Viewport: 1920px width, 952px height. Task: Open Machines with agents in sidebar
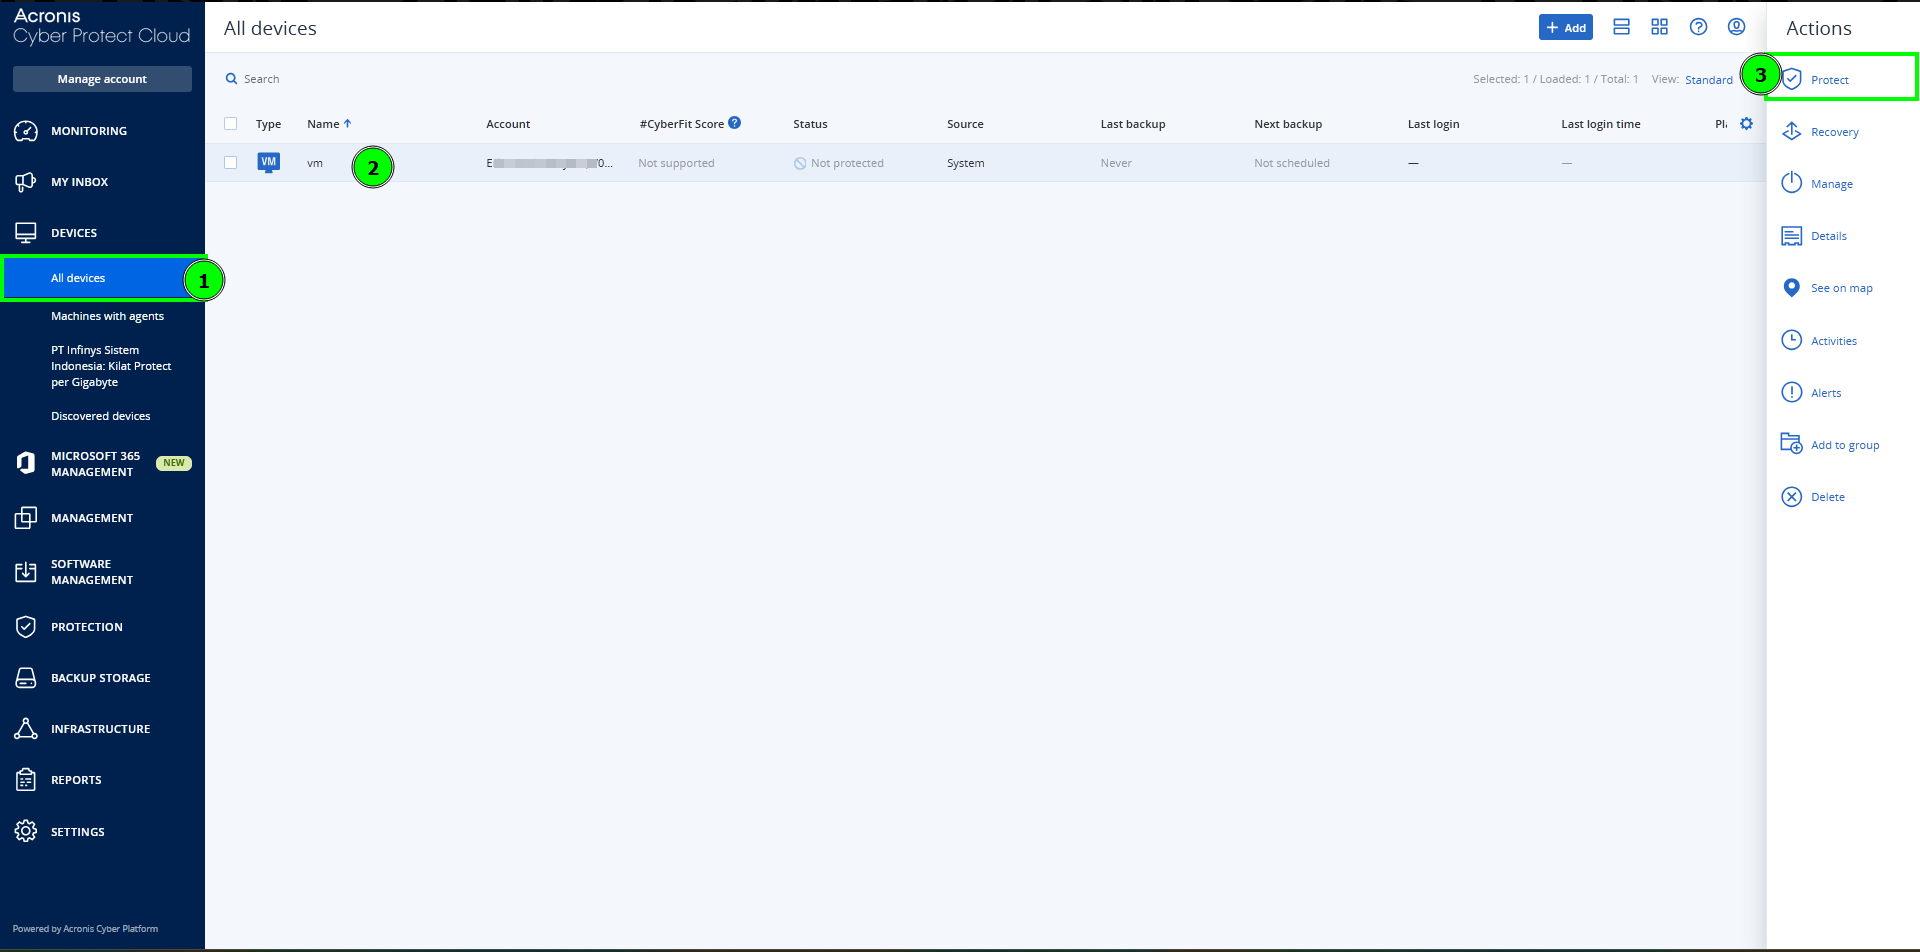coord(107,316)
